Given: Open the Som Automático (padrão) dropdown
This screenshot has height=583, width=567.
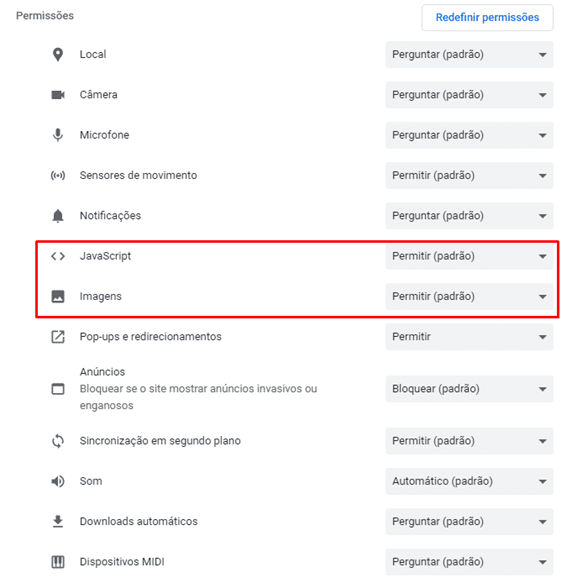Looking at the screenshot, I should [469, 481].
